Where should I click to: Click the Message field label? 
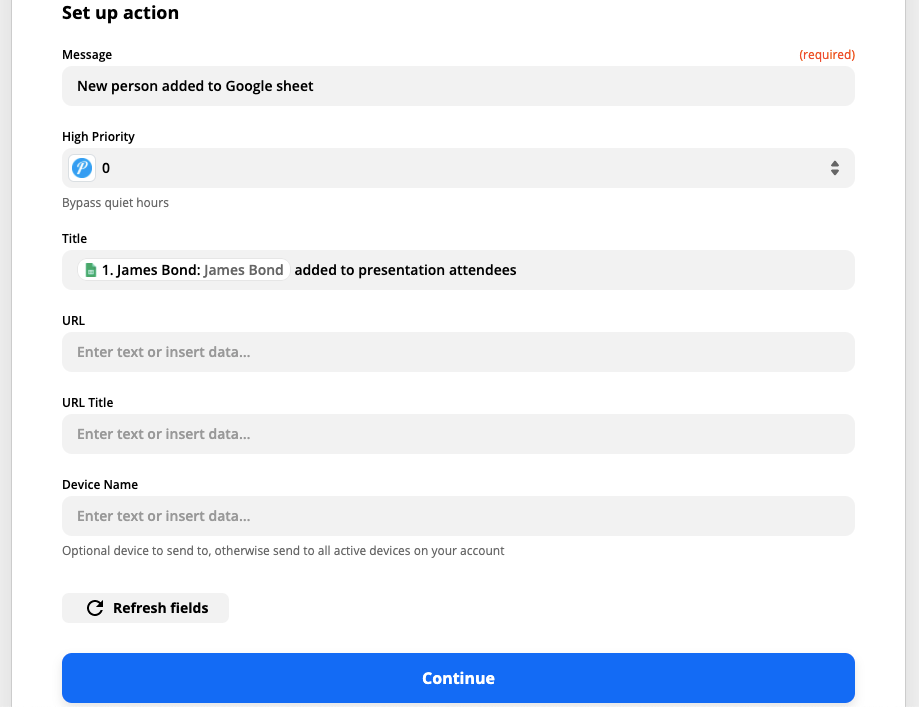pos(87,55)
